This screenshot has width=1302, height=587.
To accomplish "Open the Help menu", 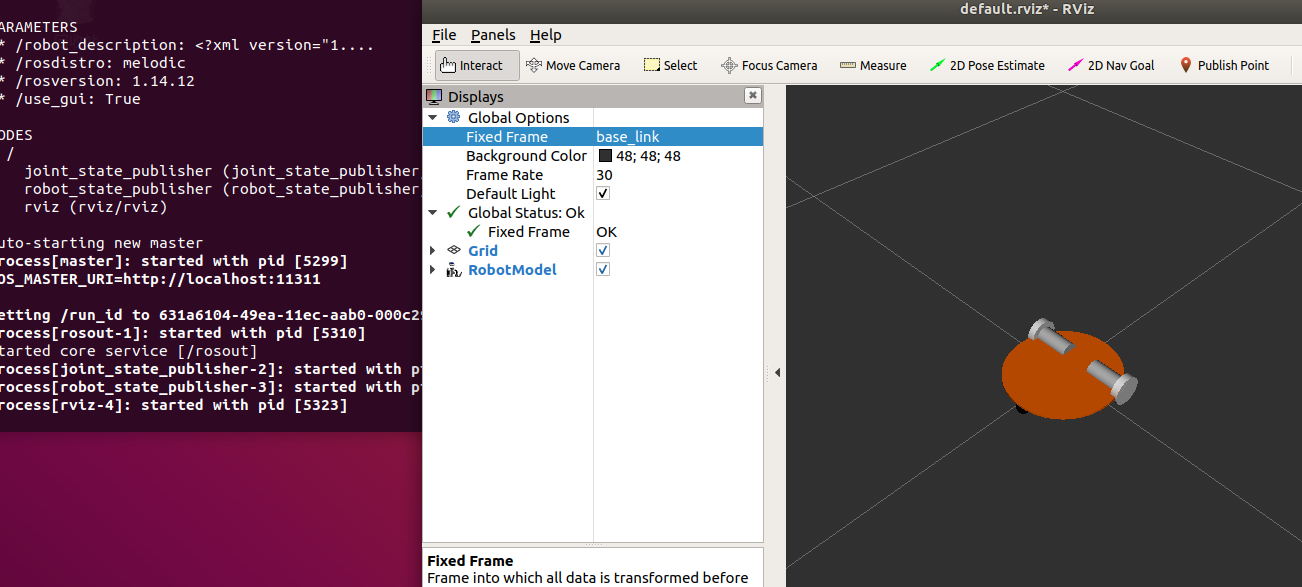I will (545, 34).
